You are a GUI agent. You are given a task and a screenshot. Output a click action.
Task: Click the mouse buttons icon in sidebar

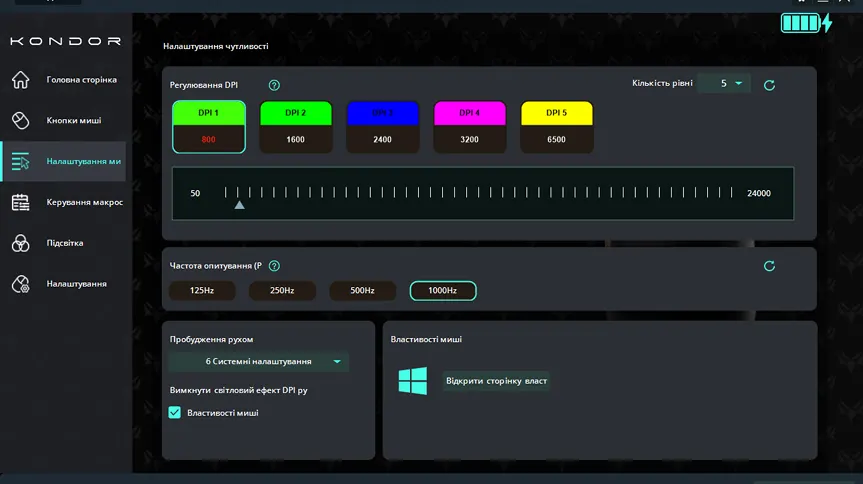pos(21,121)
